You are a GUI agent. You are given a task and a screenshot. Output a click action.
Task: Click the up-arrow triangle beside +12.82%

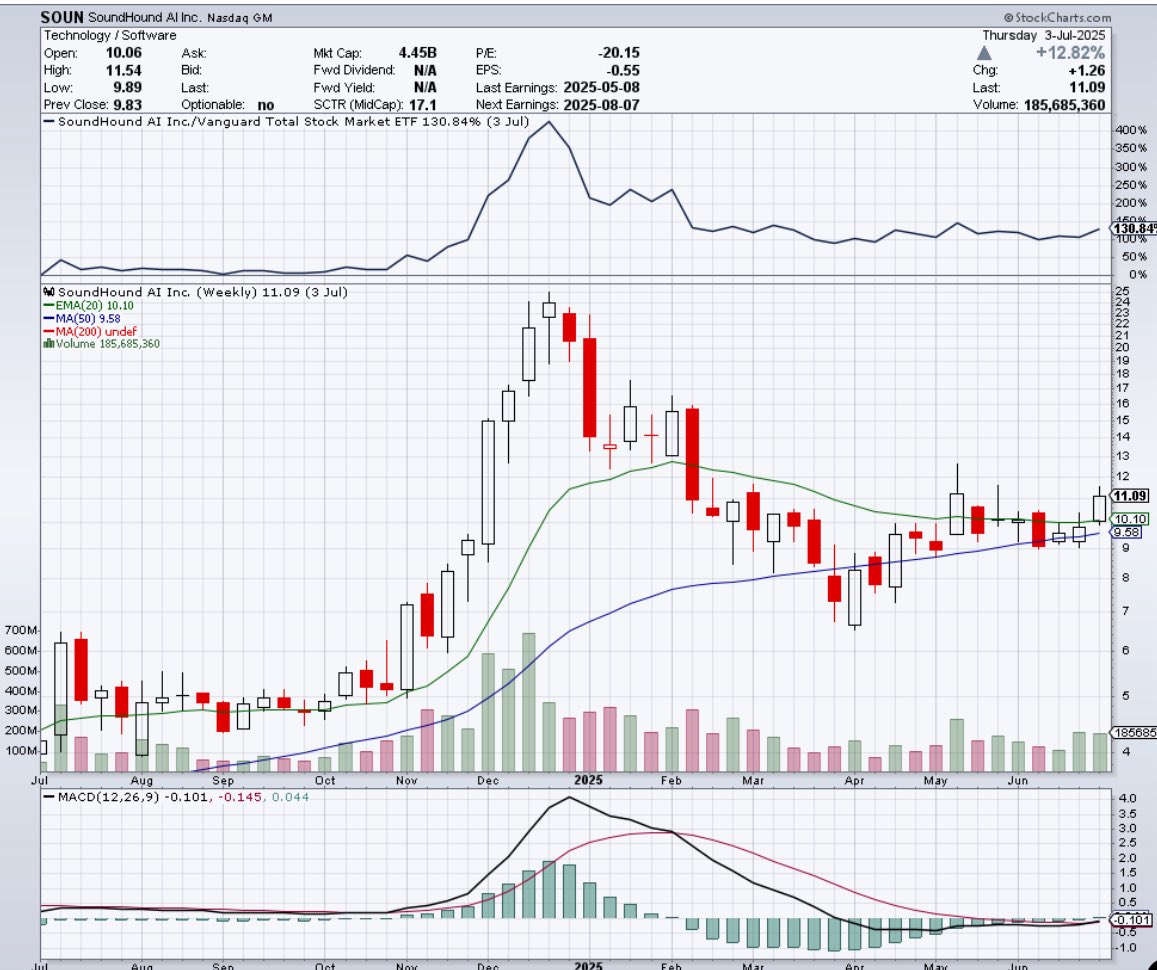tap(984, 53)
